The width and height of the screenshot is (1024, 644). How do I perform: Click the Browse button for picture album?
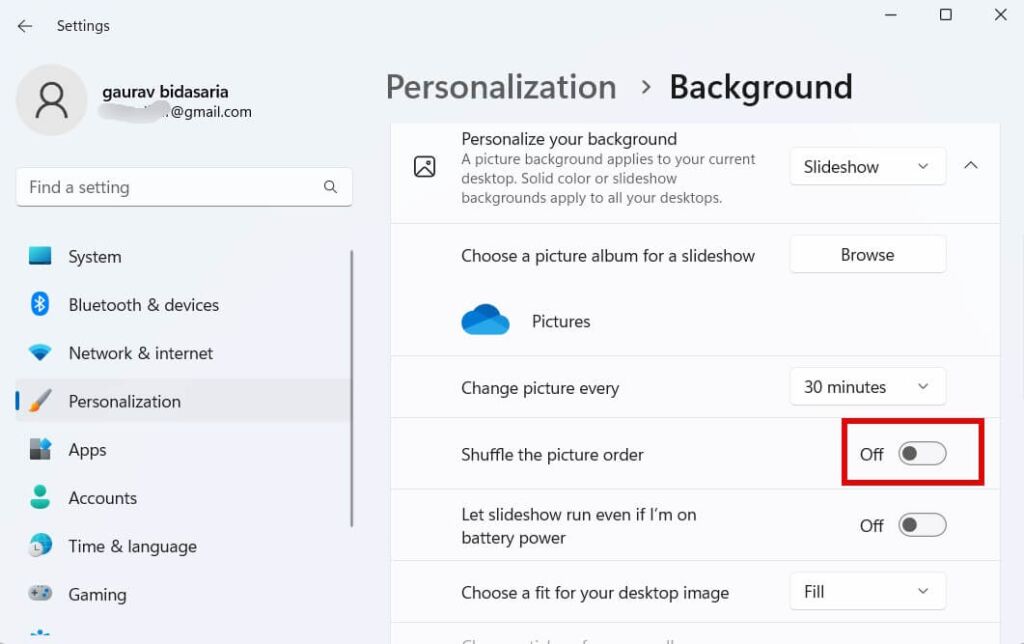(x=867, y=255)
